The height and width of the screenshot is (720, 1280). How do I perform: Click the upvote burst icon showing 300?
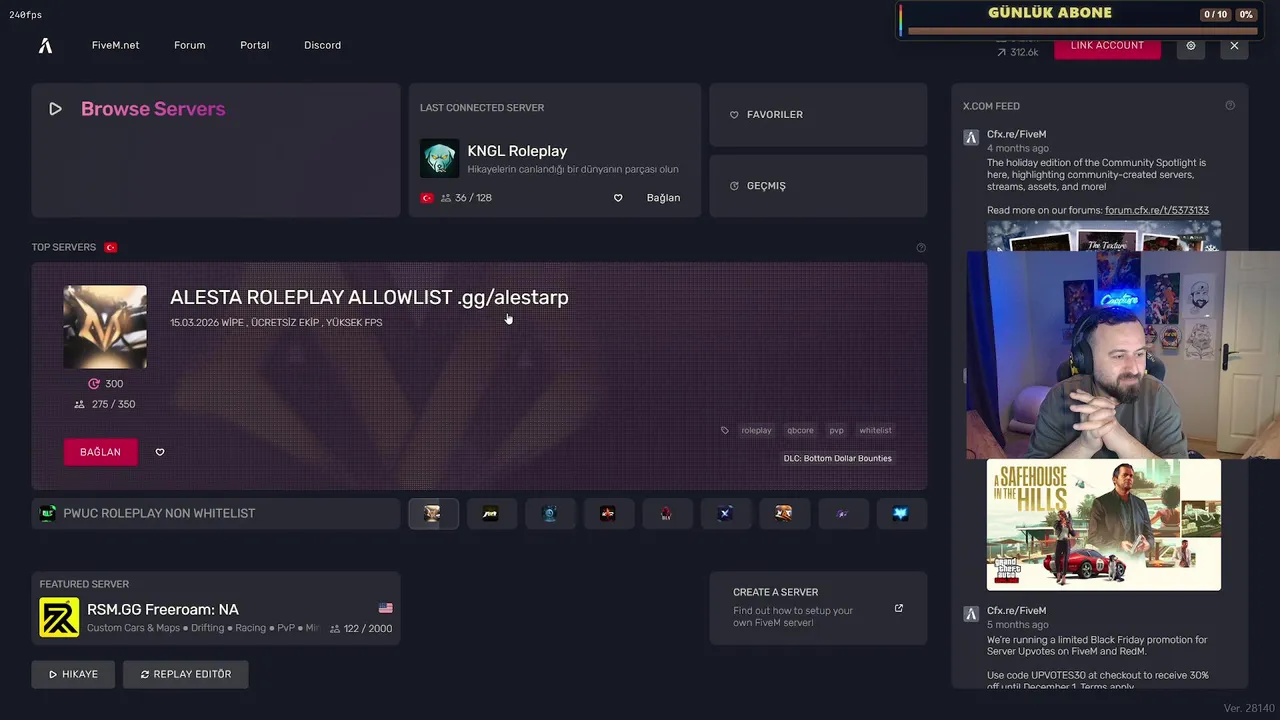[94, 384]
